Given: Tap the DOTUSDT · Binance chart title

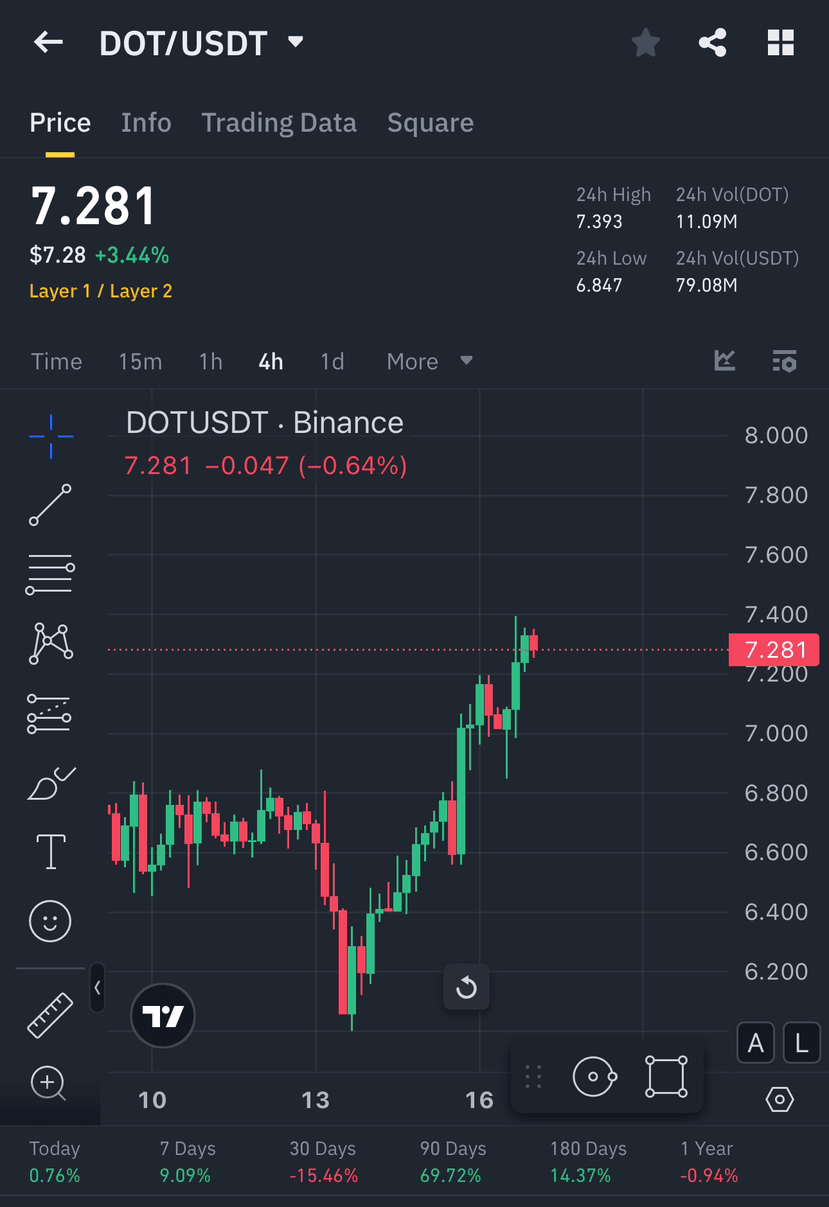Looking at the screenshot, I should pyautogui.click(x=265, y=423).
